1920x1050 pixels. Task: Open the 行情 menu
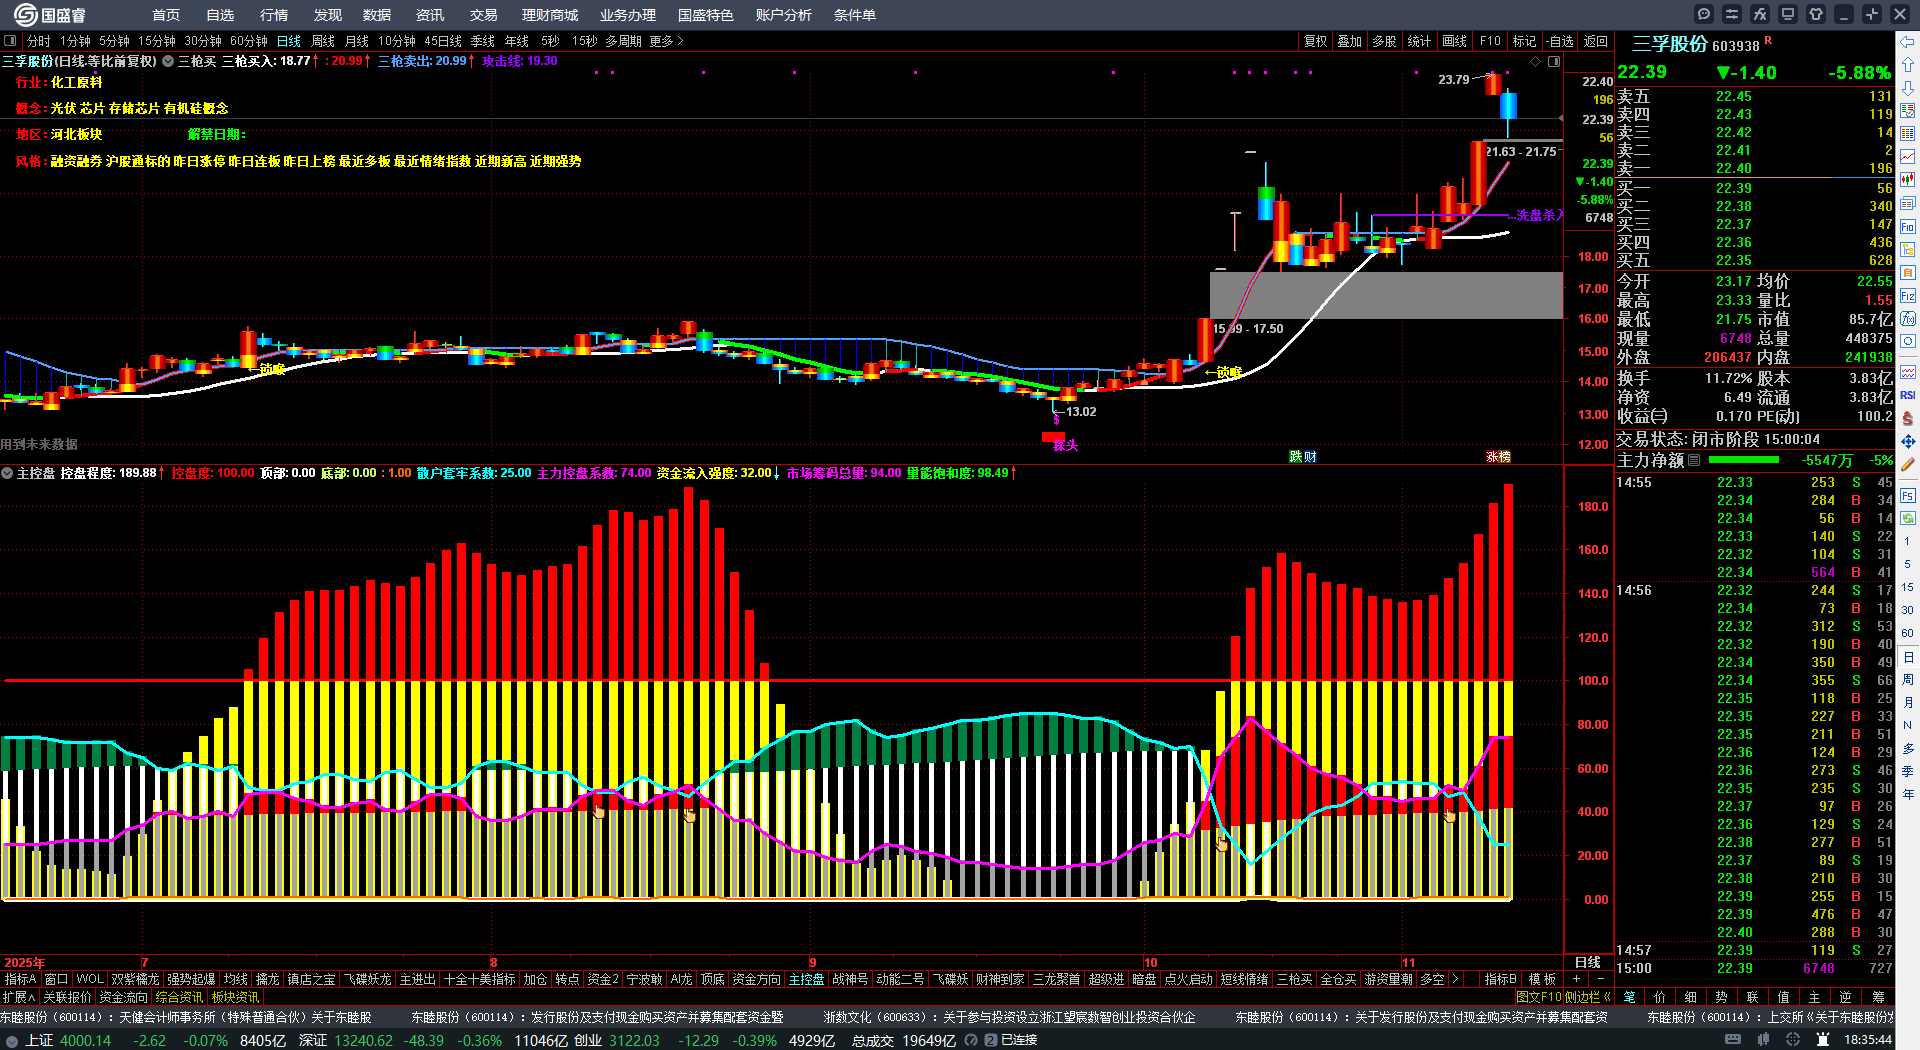pos(274,15)
